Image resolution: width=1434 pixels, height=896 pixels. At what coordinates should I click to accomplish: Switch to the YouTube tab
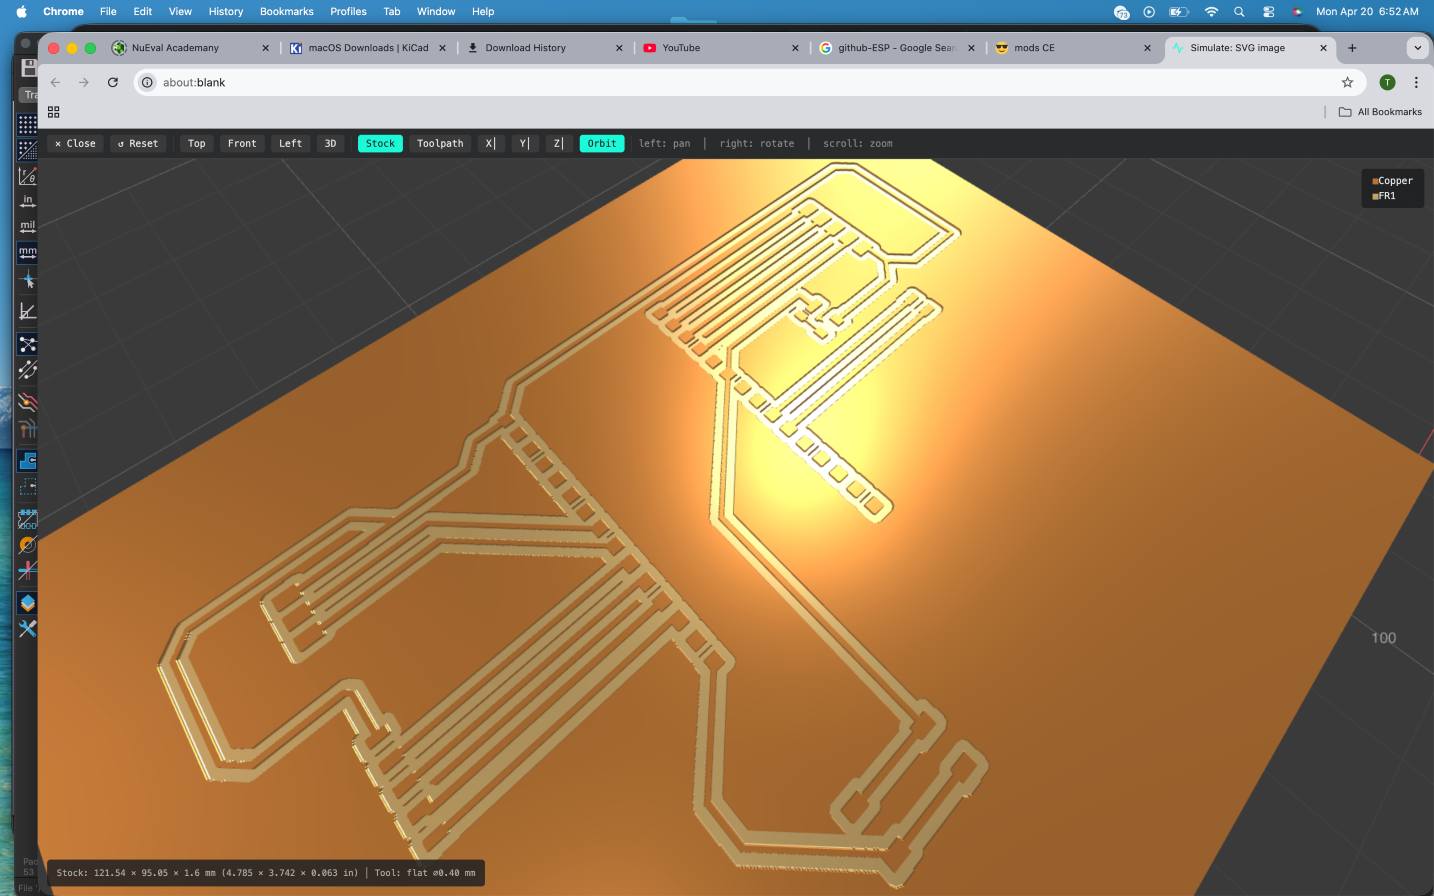pos(720,48)
